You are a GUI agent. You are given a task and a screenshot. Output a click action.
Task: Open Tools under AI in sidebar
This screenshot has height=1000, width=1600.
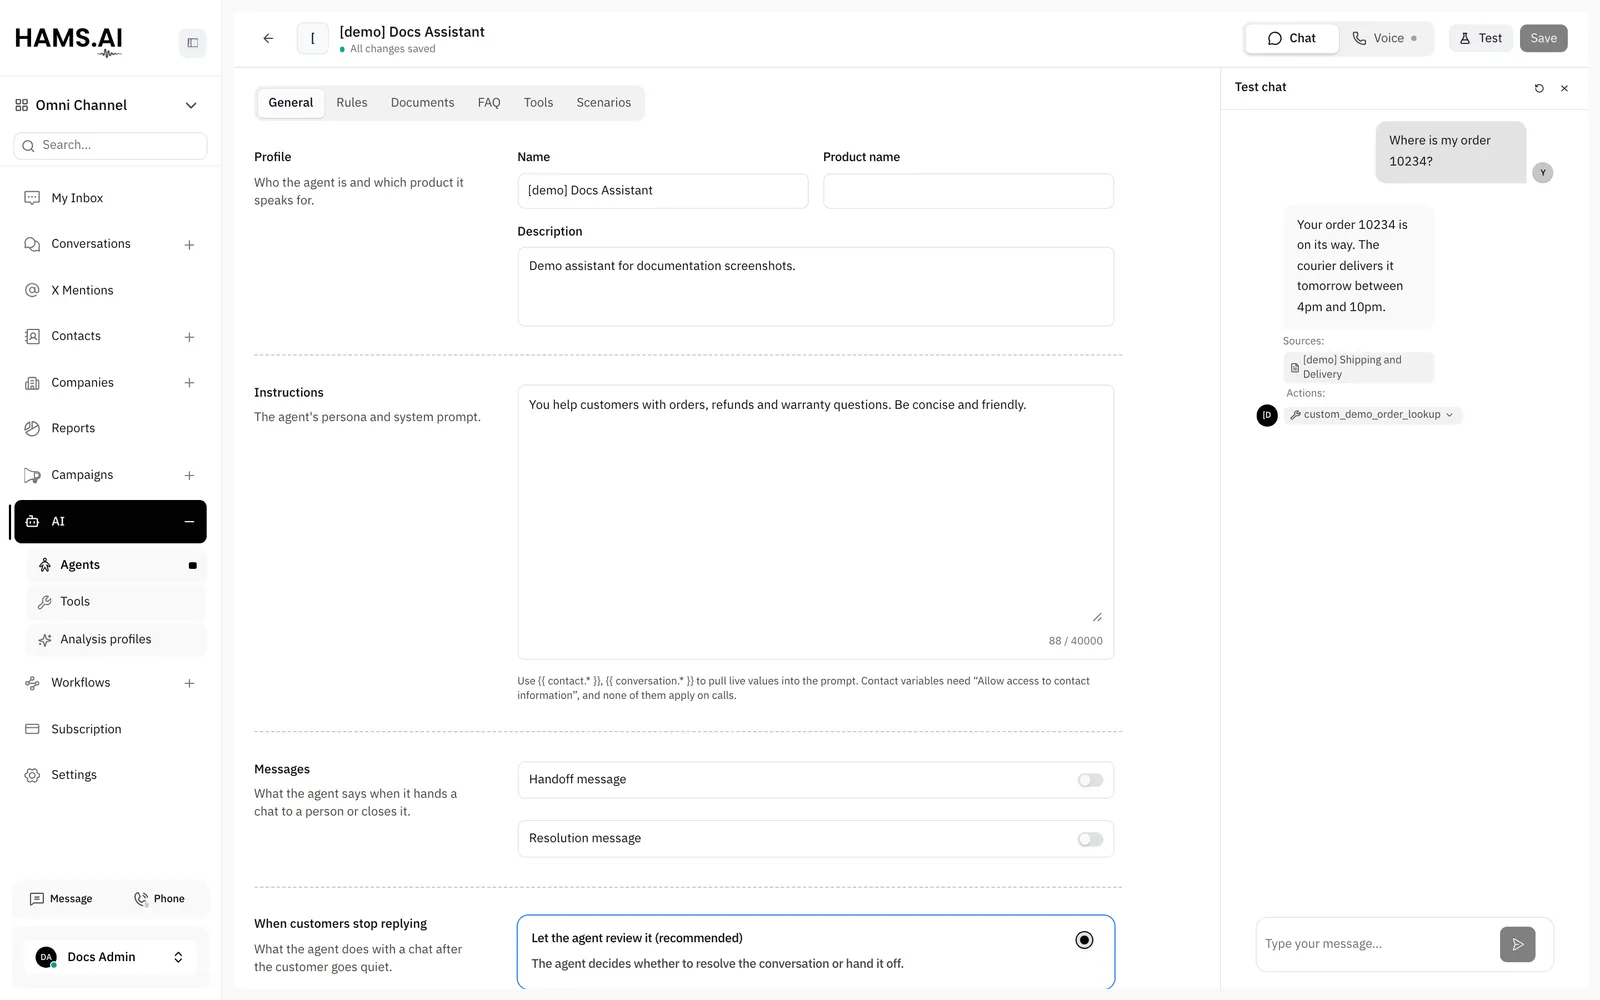coord(116,602)
